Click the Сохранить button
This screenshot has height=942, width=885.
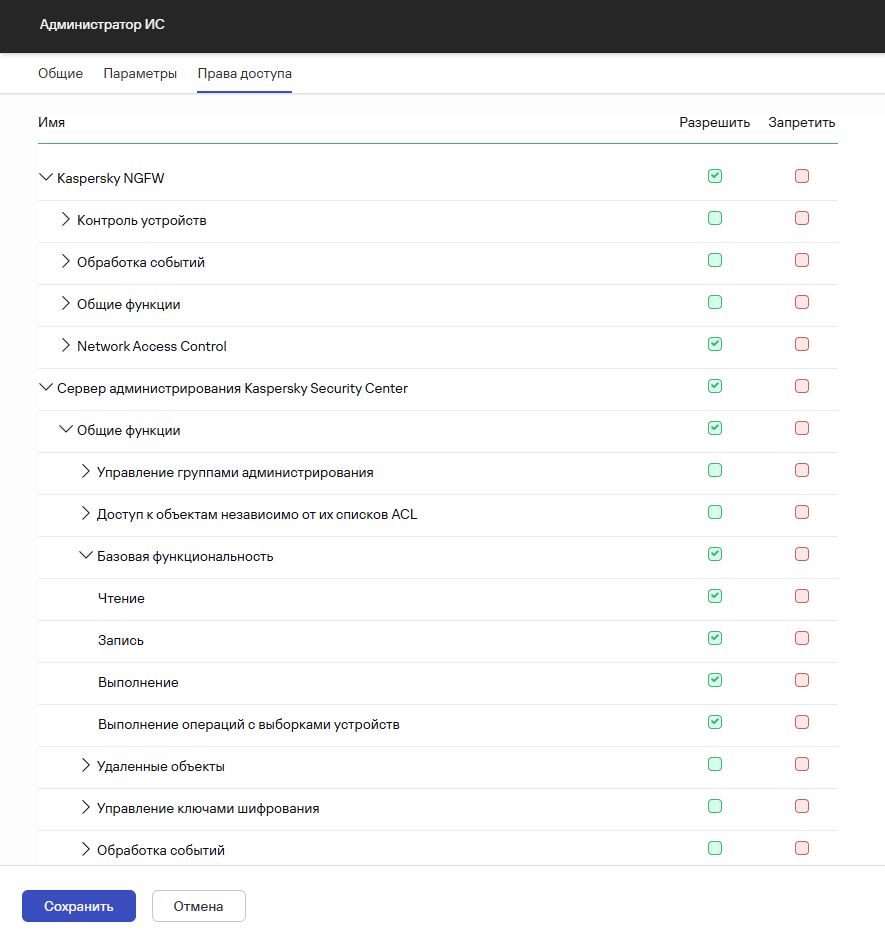[x=79, y=906]
